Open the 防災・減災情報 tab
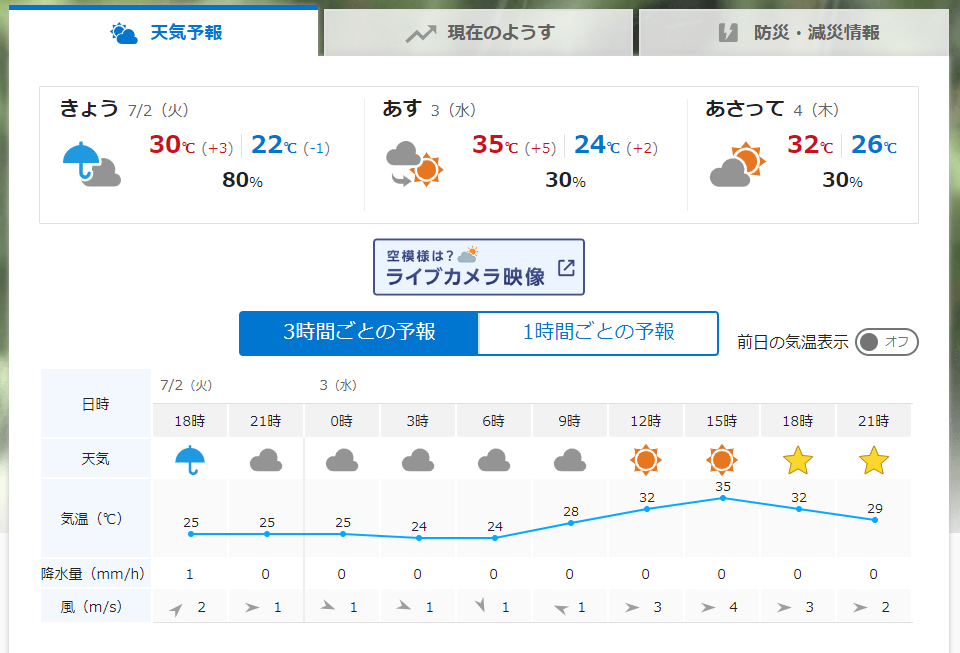 point(797,33)
